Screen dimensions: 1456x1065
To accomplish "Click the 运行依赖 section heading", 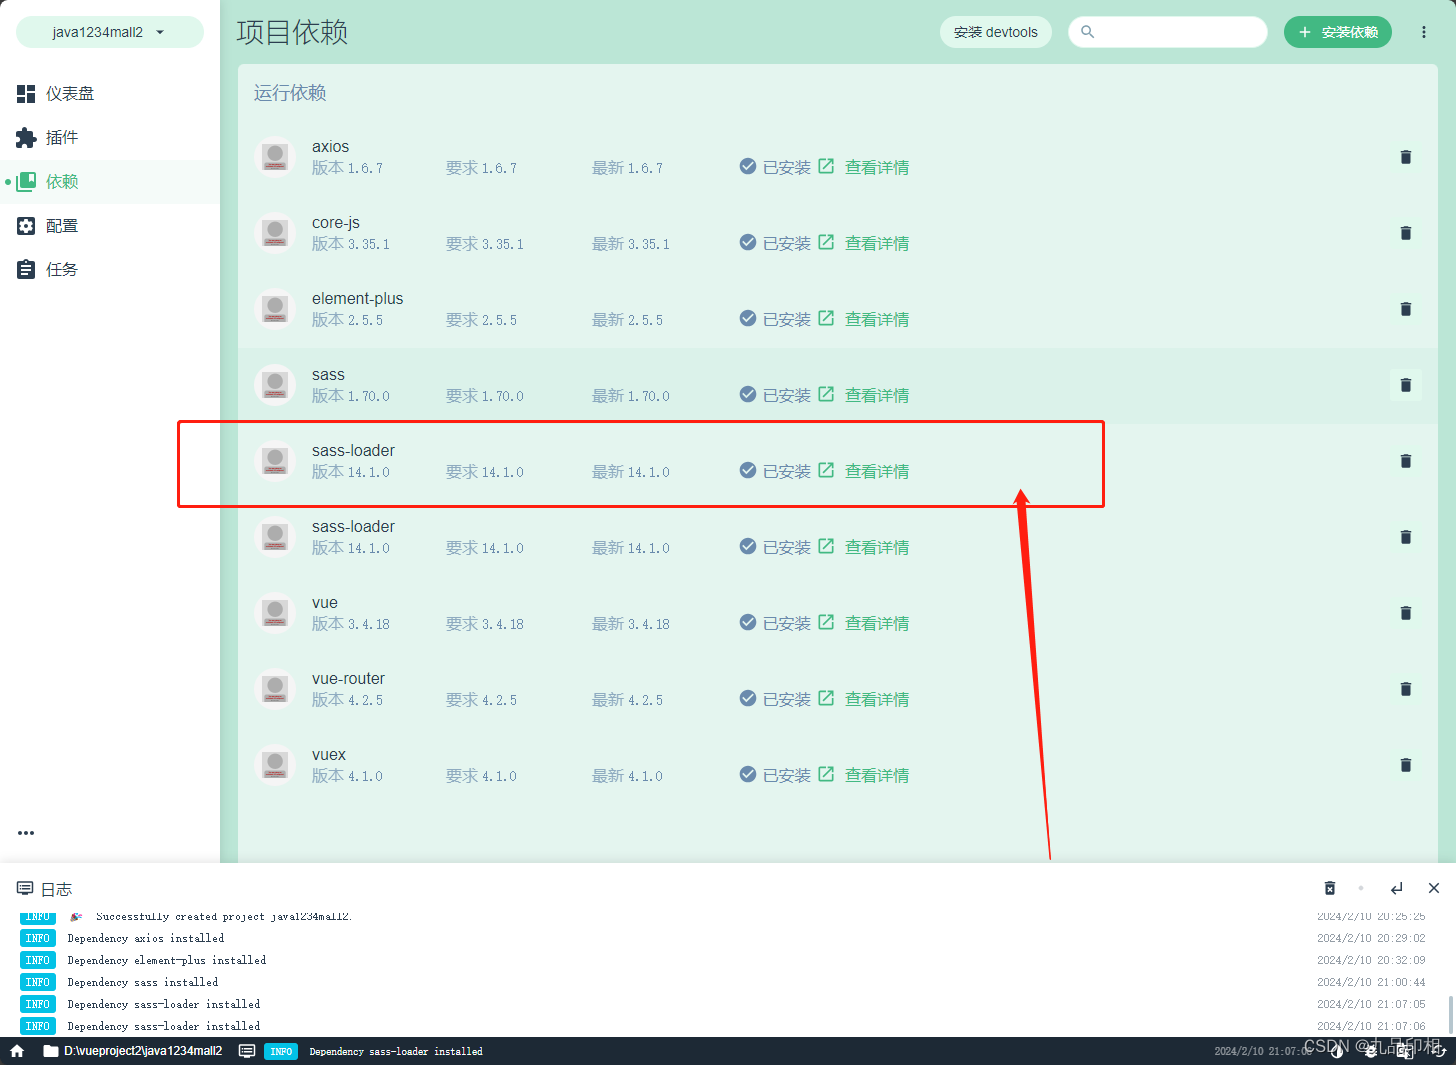I will tap(290, 93).
